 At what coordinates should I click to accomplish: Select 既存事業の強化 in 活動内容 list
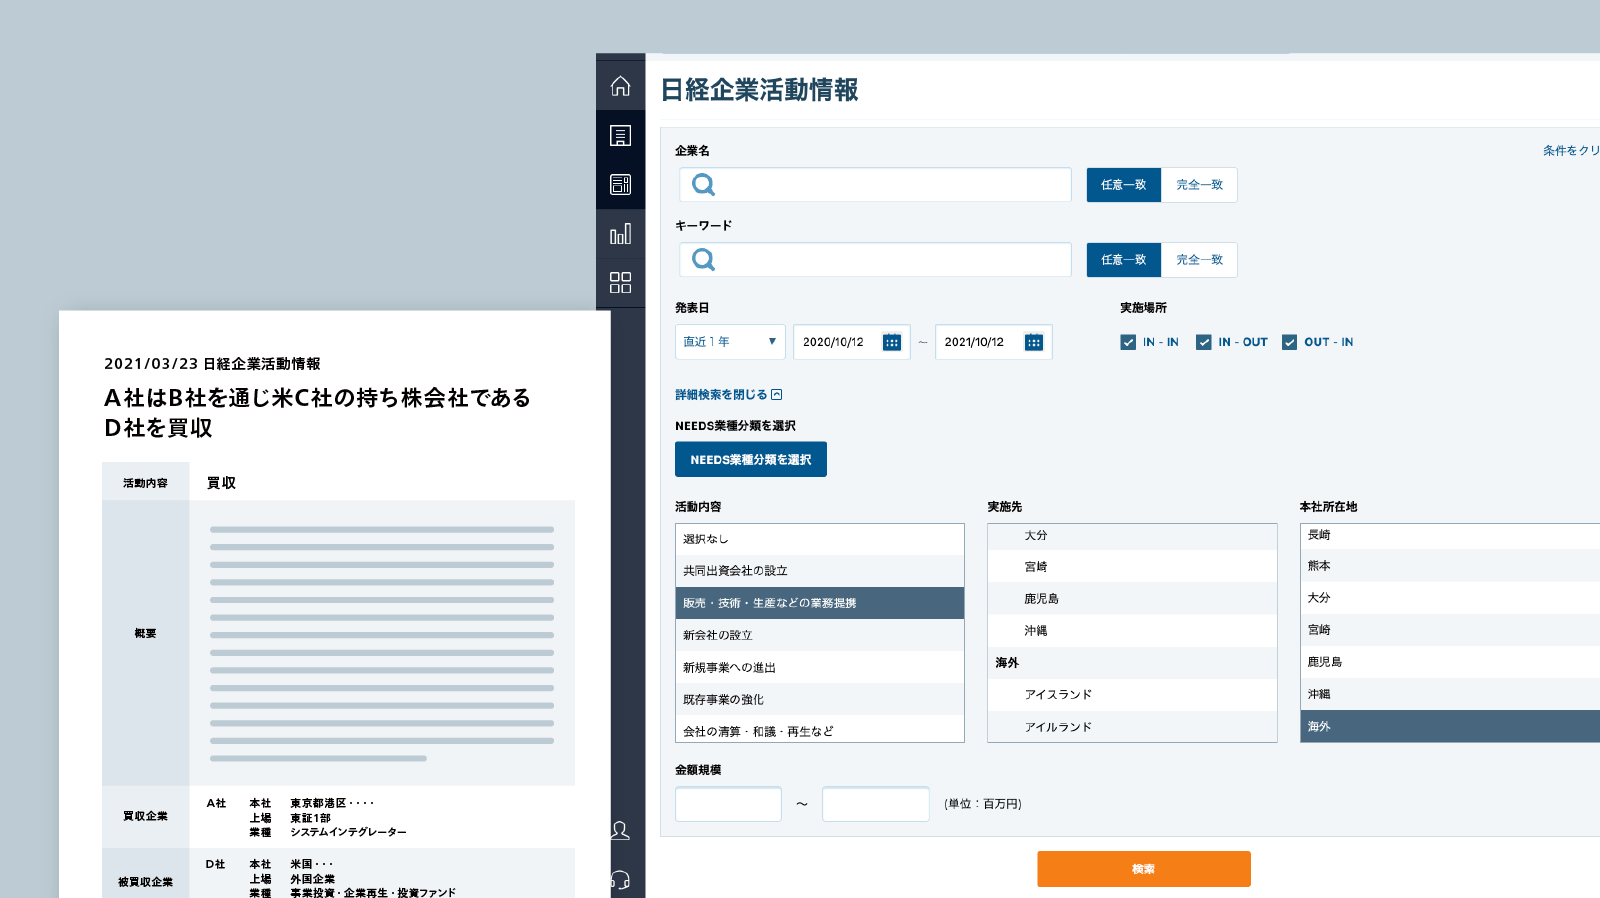point(819,699)
